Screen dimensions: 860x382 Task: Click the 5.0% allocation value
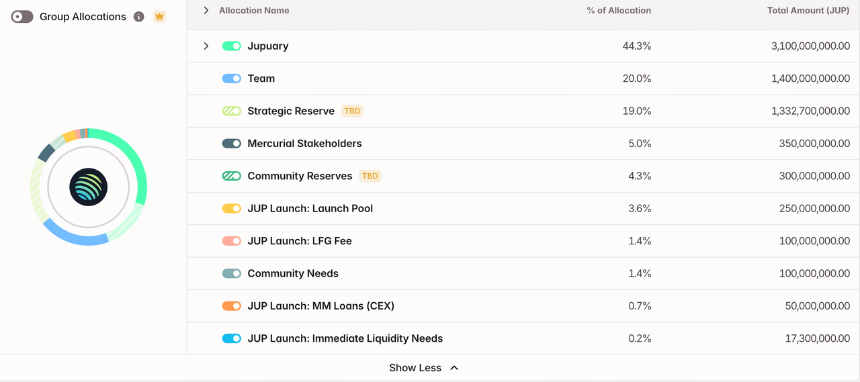click(640, 143)
